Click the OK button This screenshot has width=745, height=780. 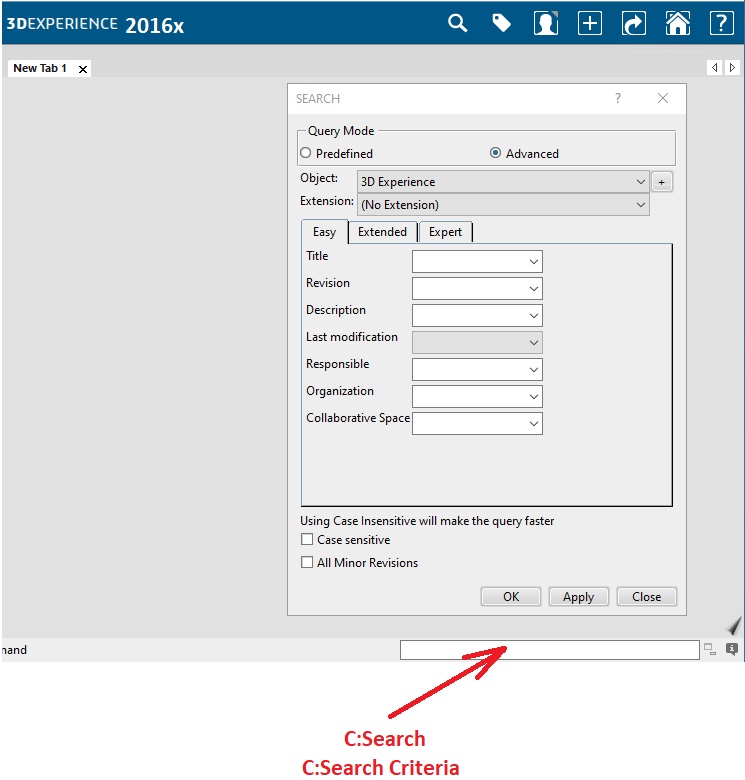511,596
